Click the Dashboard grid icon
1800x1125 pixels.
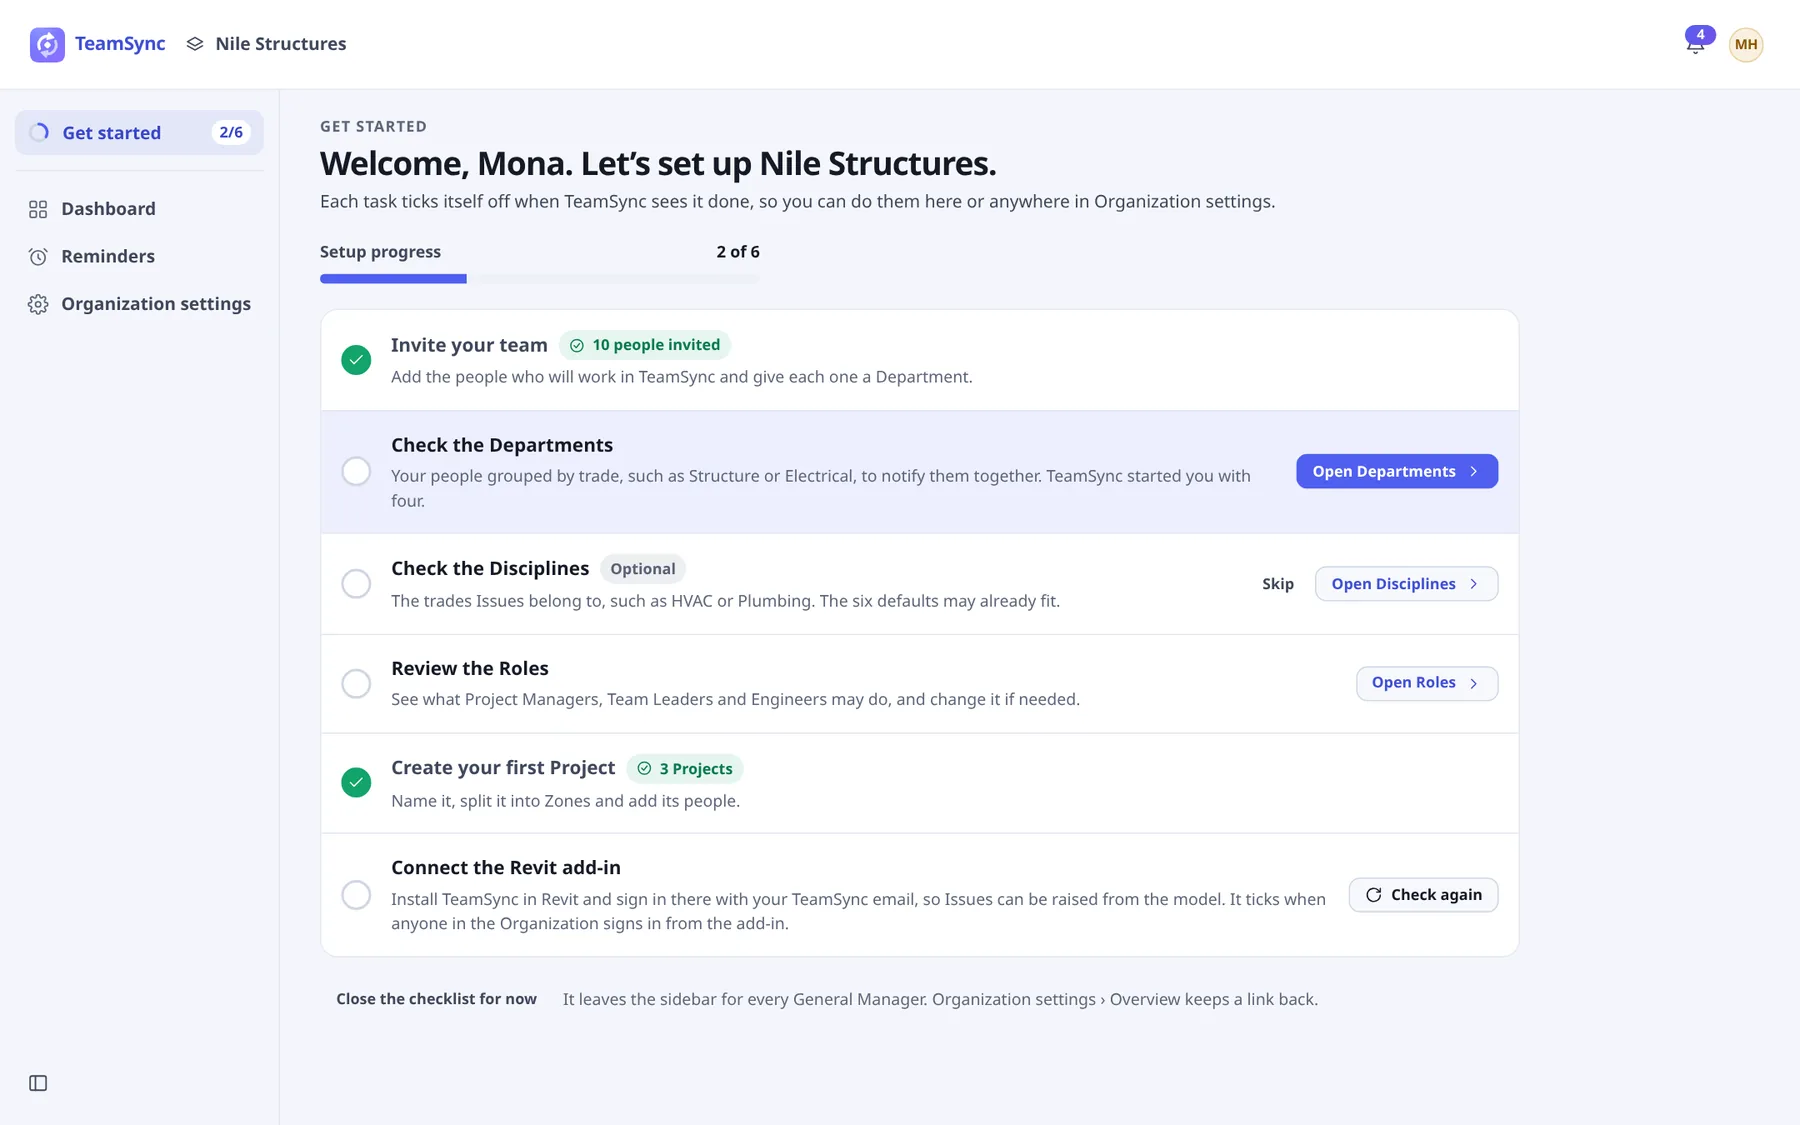[38, 209]
